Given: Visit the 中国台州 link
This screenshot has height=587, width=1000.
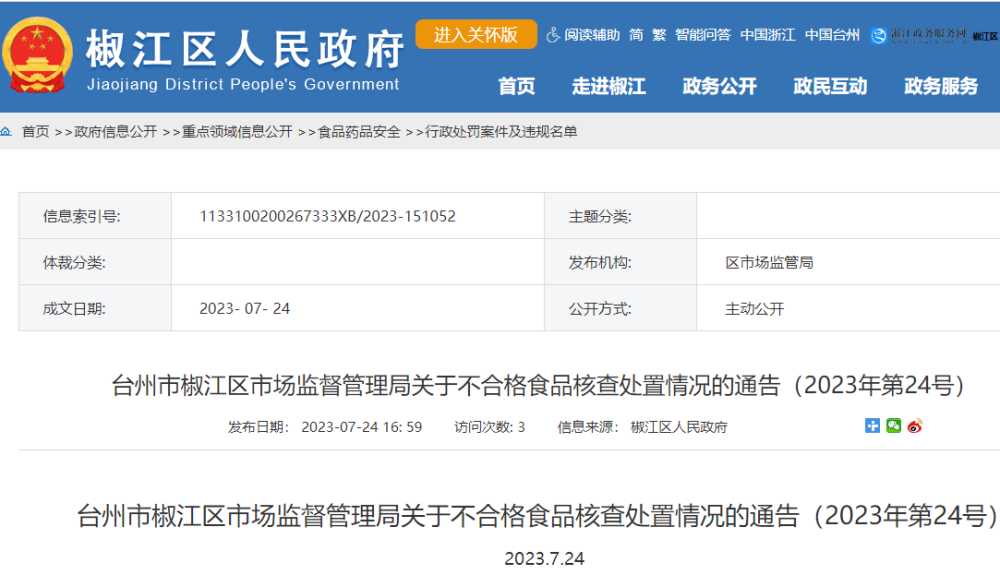Looking at the screenshot, I should 832,35.
